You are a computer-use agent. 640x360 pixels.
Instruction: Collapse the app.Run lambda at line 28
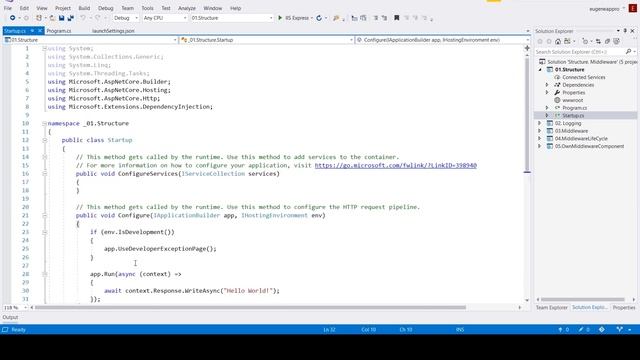[x=44, y=274]
